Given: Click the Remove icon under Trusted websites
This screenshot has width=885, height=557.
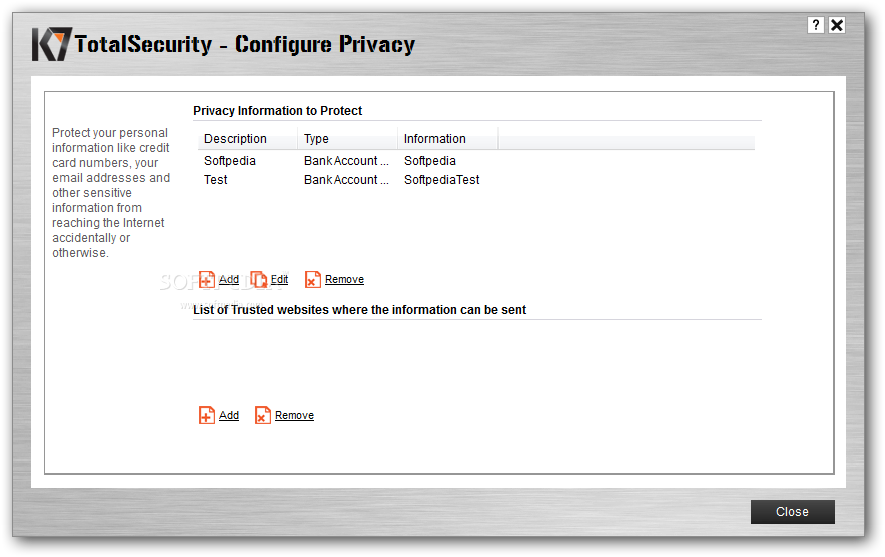Looking at the screenshot, I should click(x=262, y=415).
